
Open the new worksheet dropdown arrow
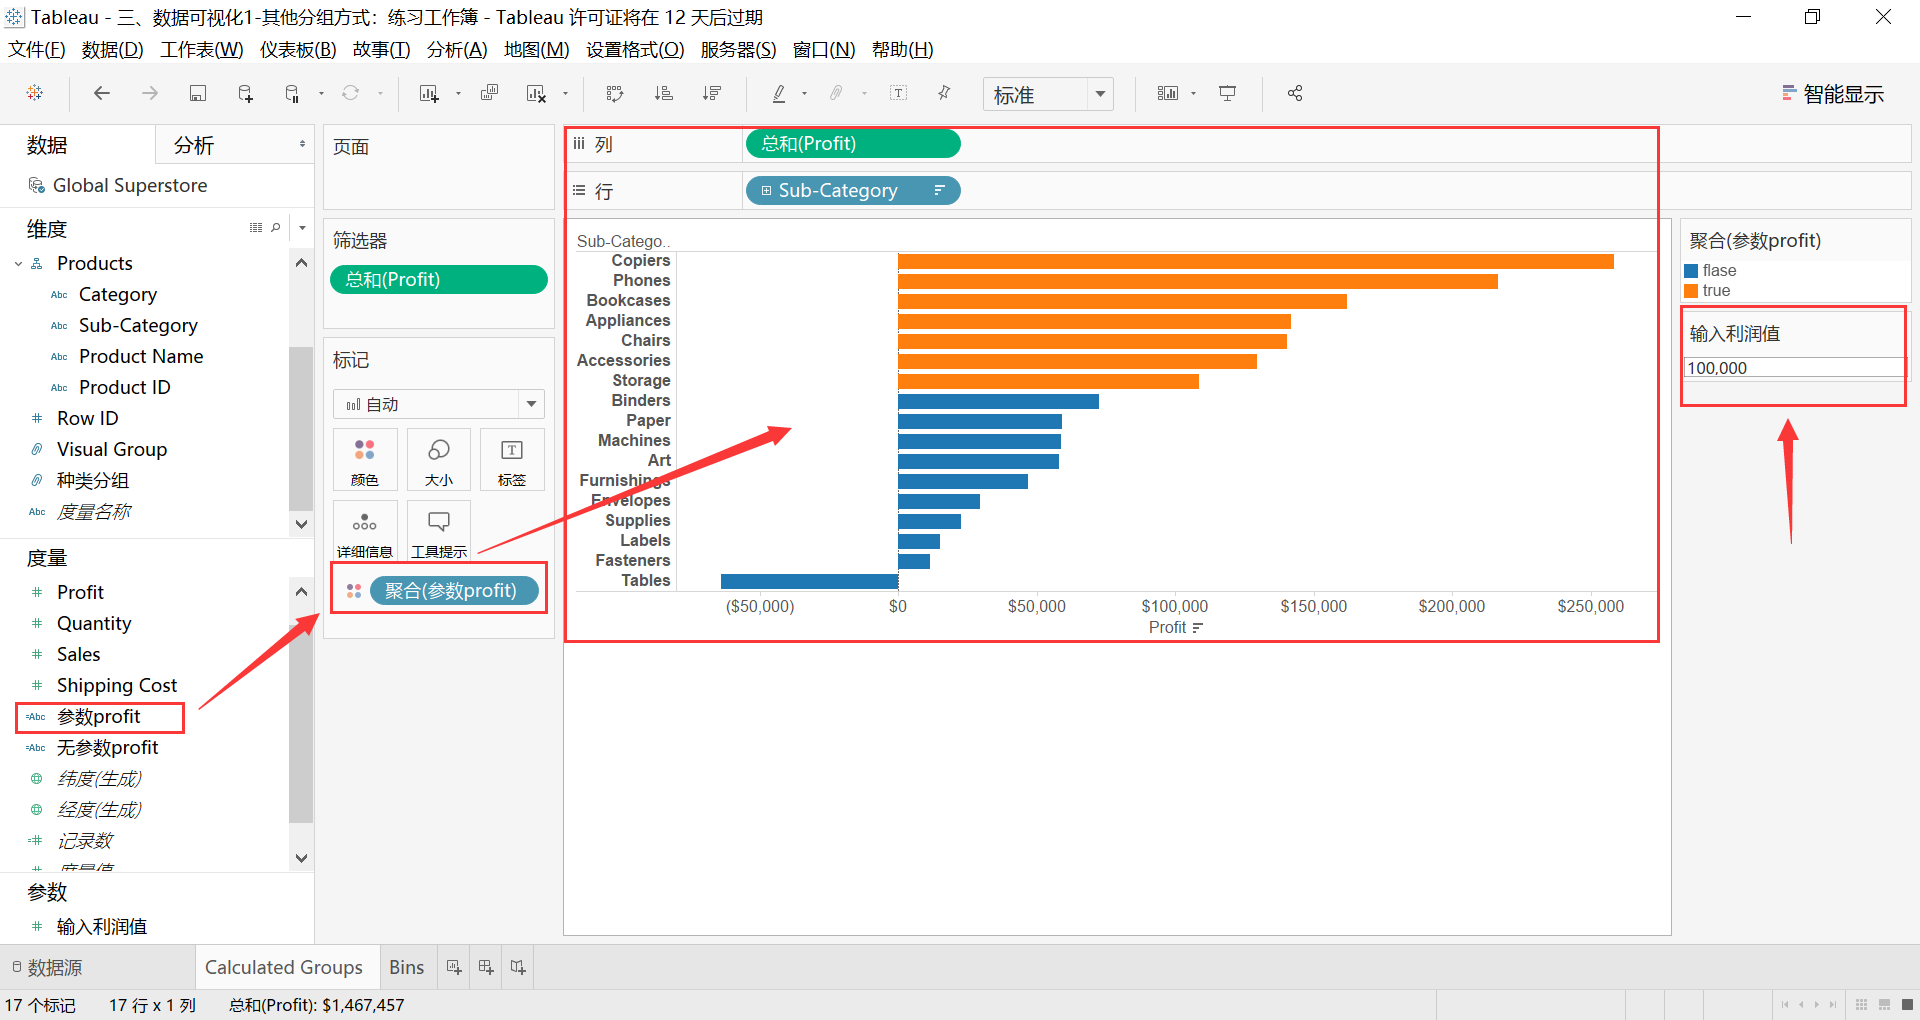[458, 94]
